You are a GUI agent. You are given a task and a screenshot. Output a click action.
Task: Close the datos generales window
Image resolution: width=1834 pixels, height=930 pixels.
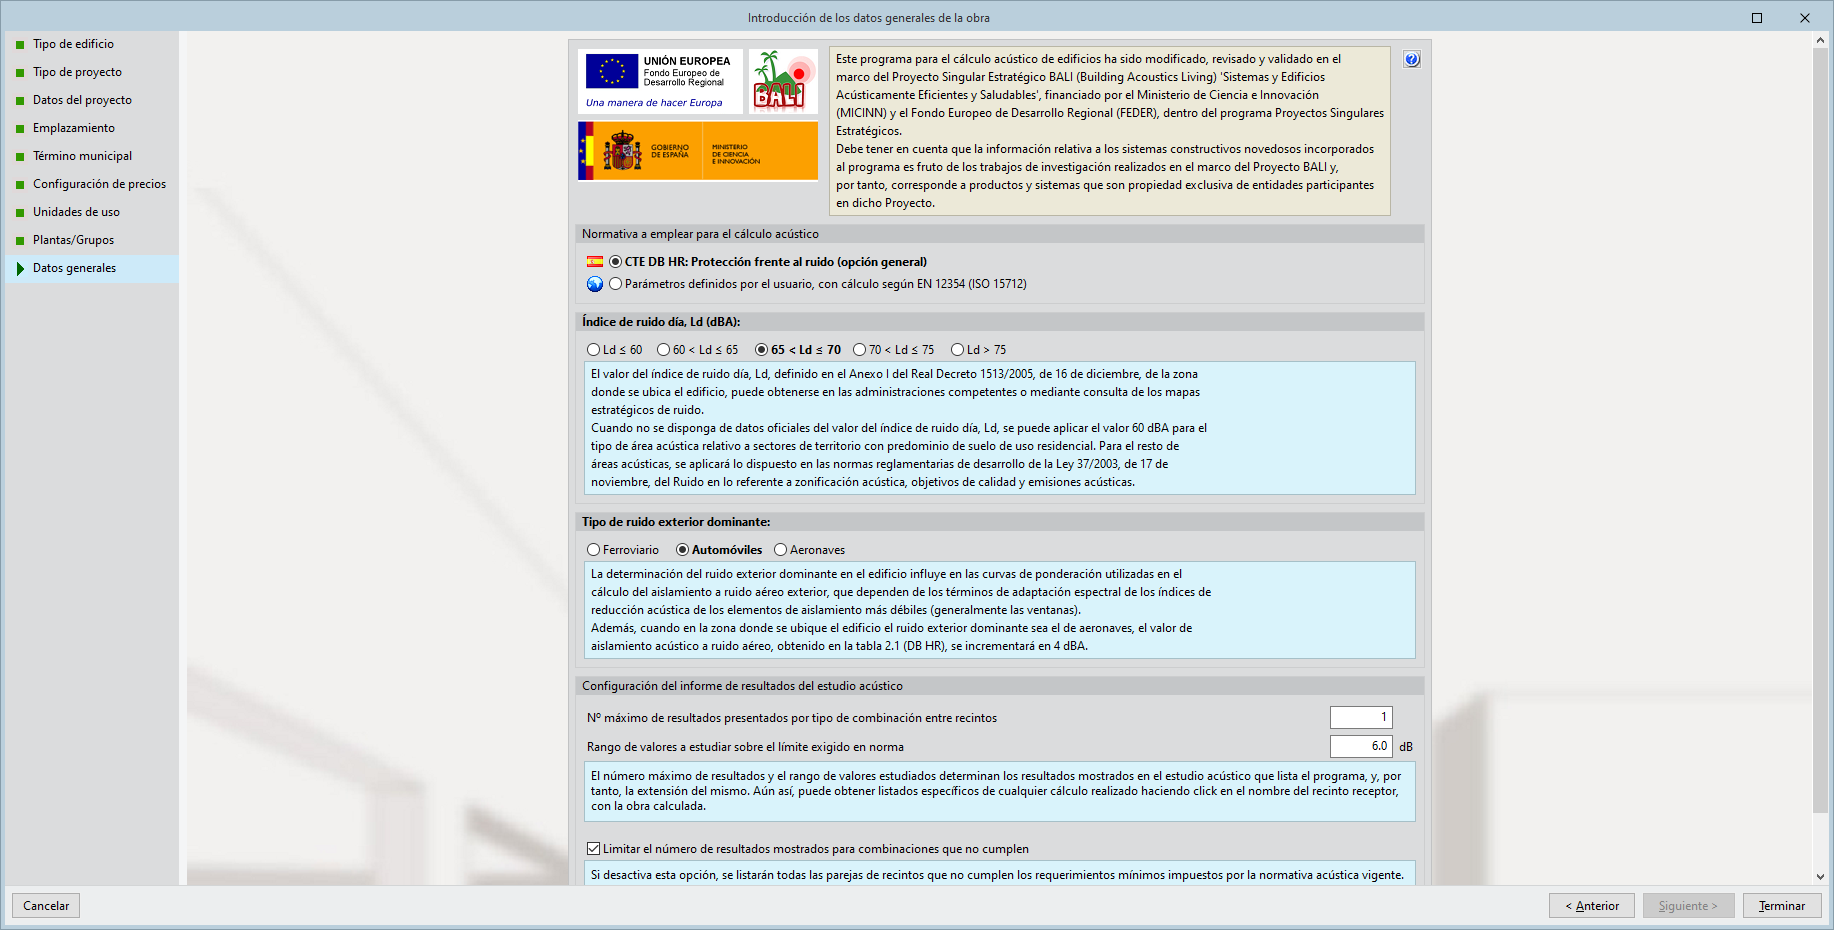click(x=1805, y=18)
